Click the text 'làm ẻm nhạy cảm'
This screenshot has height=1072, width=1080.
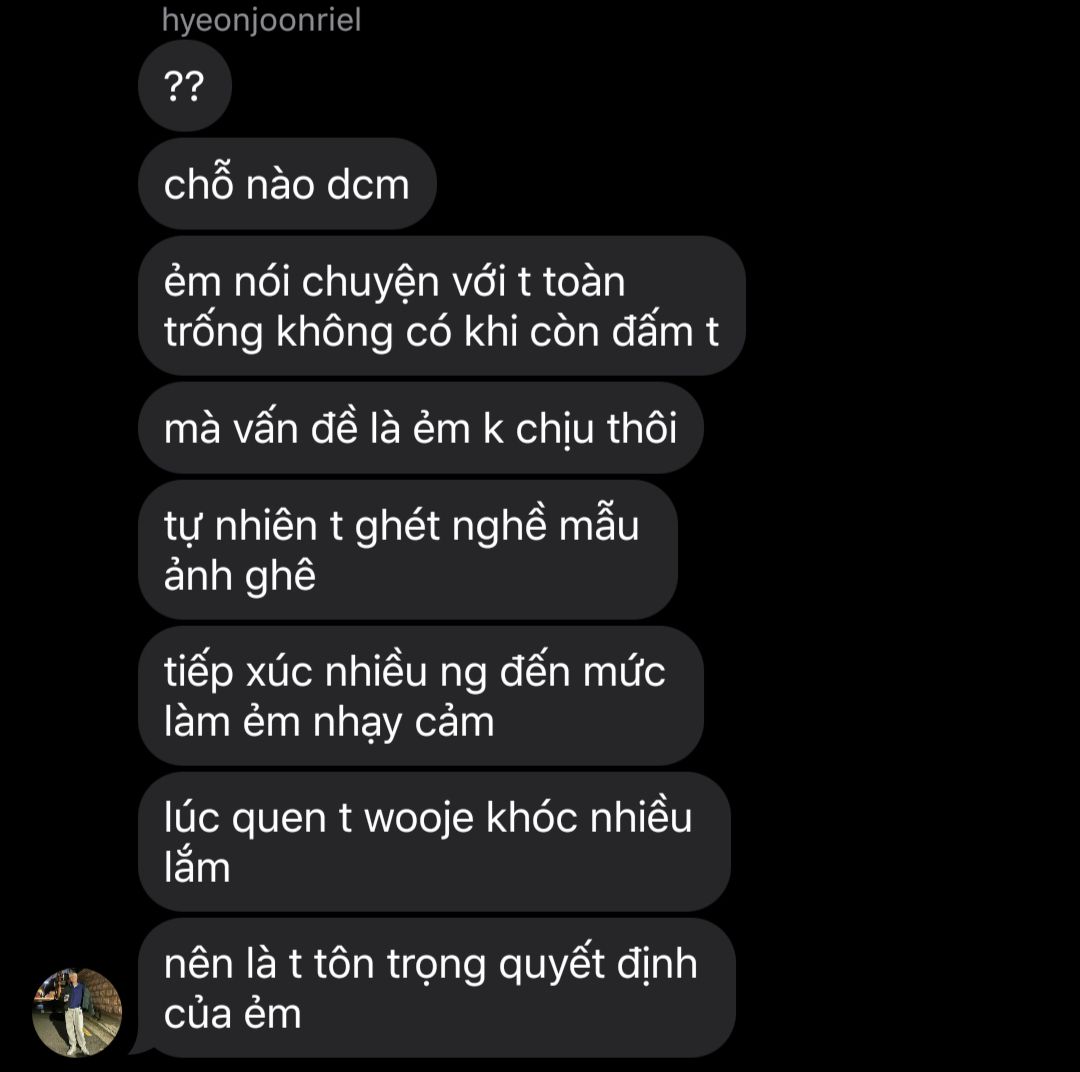tap(329, 722)
